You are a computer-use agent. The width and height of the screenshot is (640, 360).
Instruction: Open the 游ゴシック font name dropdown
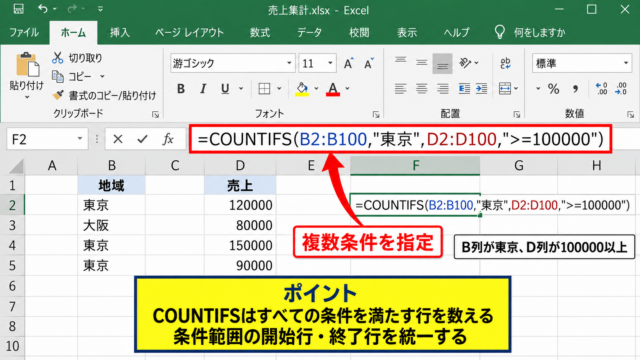[289, 63]
